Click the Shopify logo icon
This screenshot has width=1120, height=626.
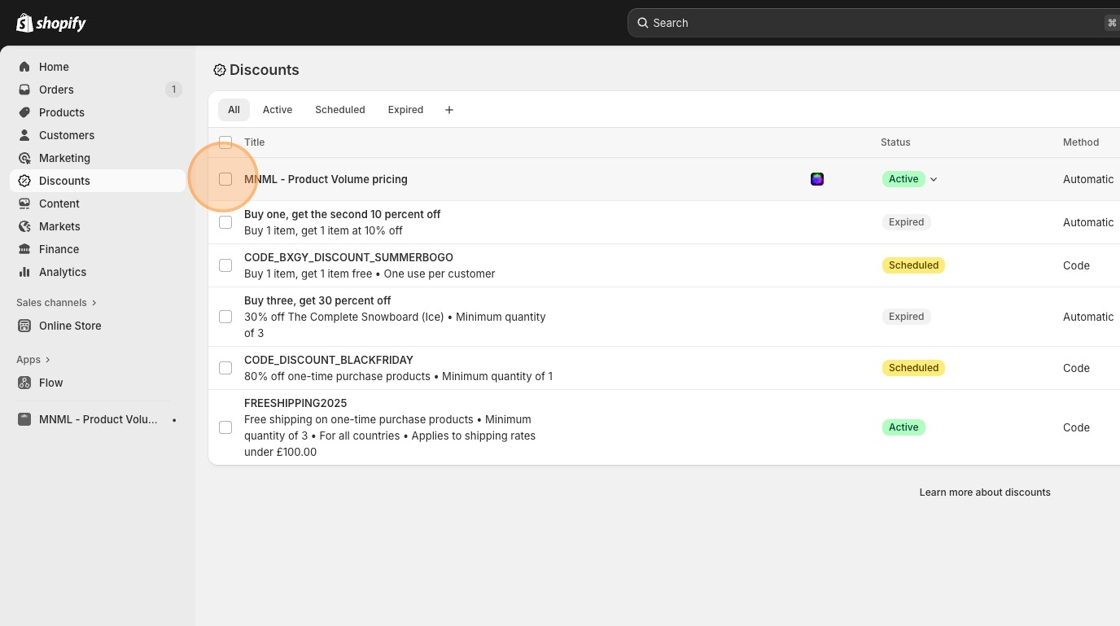(x=25, y=23)
